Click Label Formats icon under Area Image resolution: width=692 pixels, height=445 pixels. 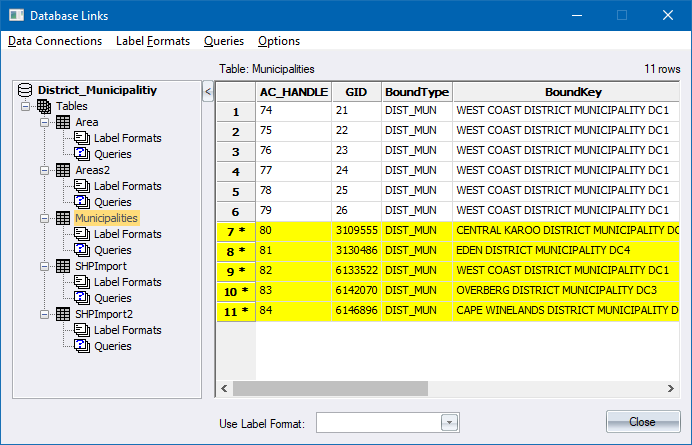(82, 138)
